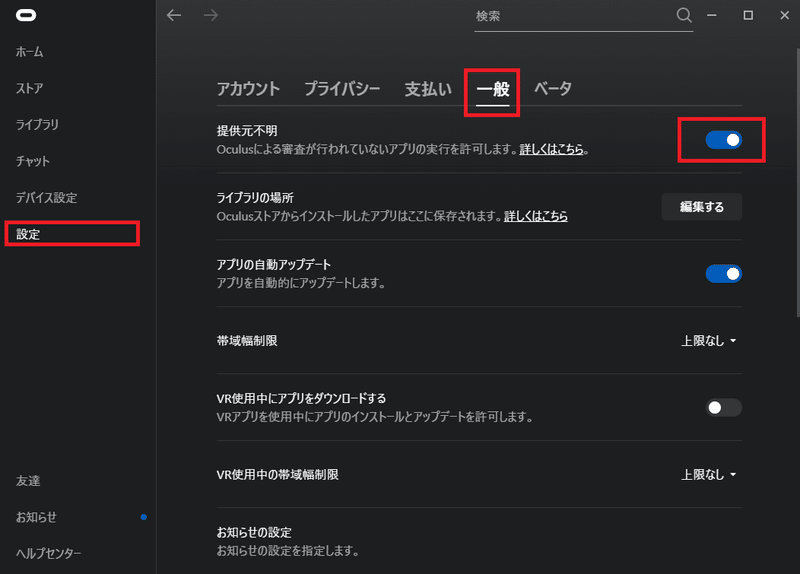The image size is (800, 574).
Task: Open the 帯域幅制限 dropdown
Action: coord(709,341)
